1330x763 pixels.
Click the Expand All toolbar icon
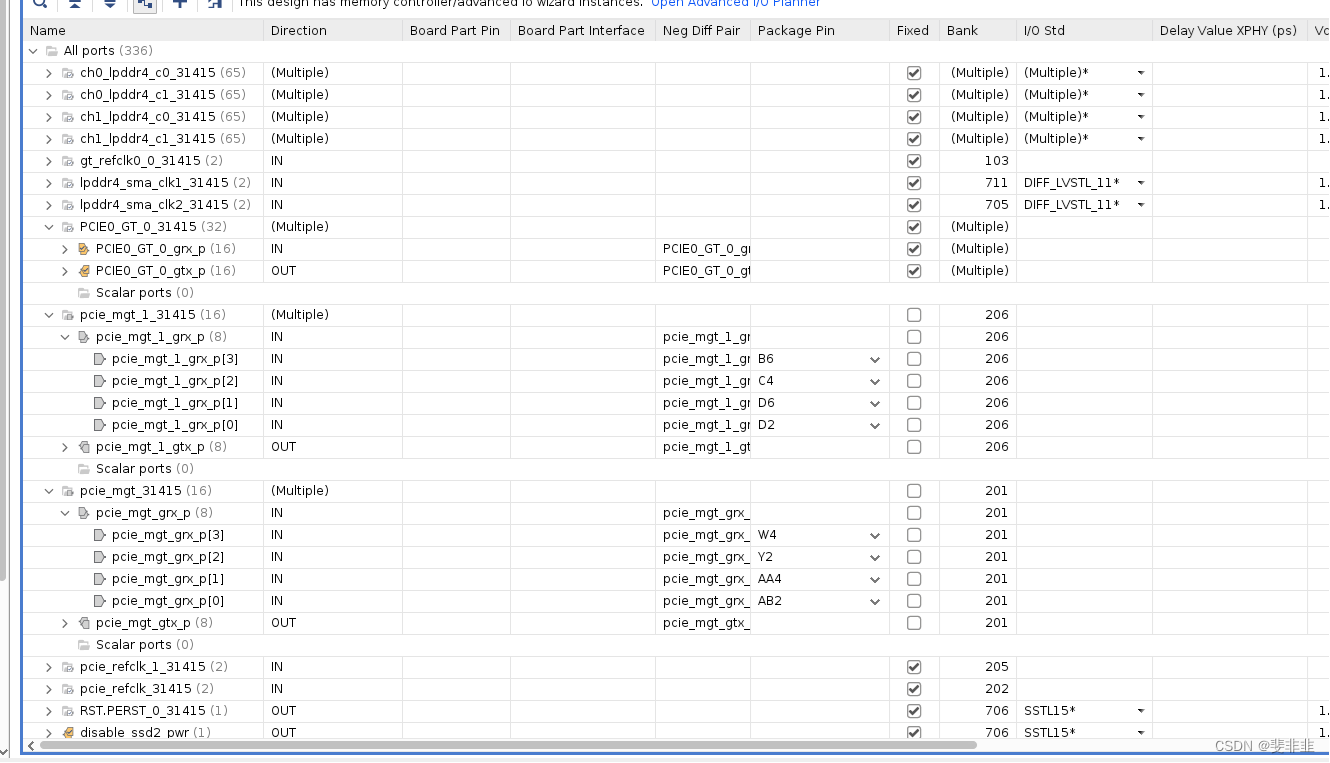pyautogui.click(x=110, y=4)
